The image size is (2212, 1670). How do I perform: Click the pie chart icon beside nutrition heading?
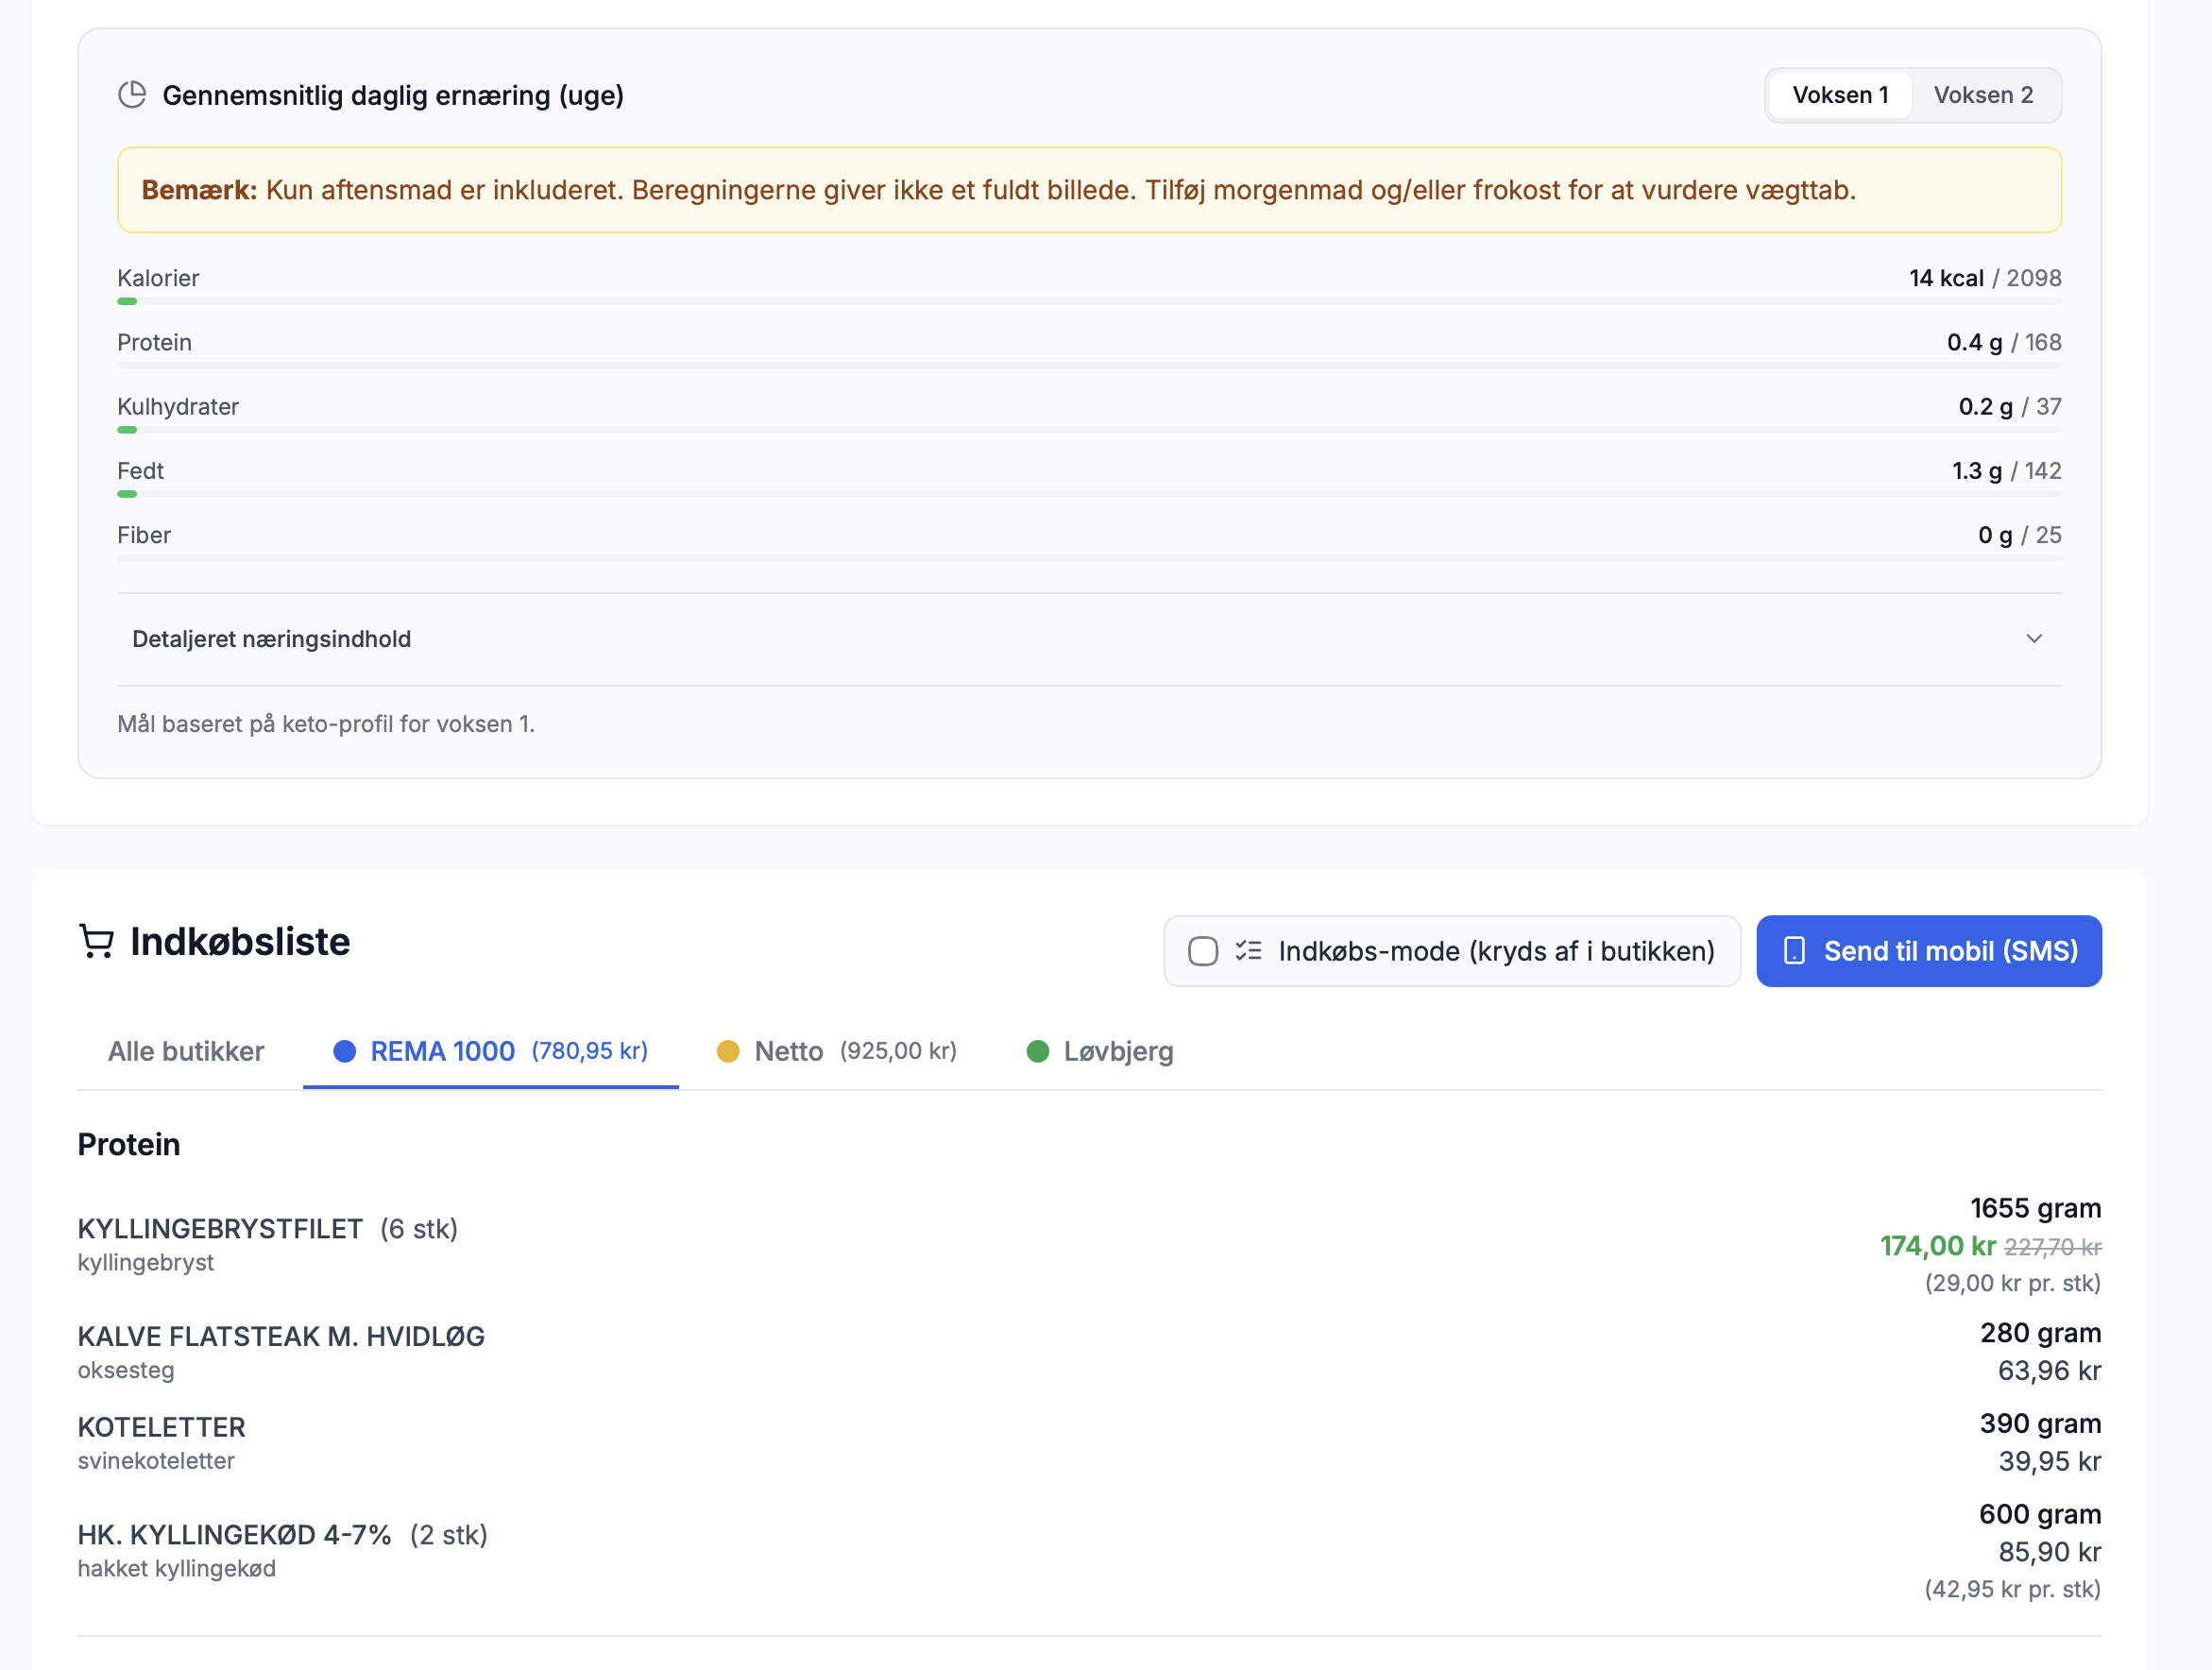click(x=132, y=95)
